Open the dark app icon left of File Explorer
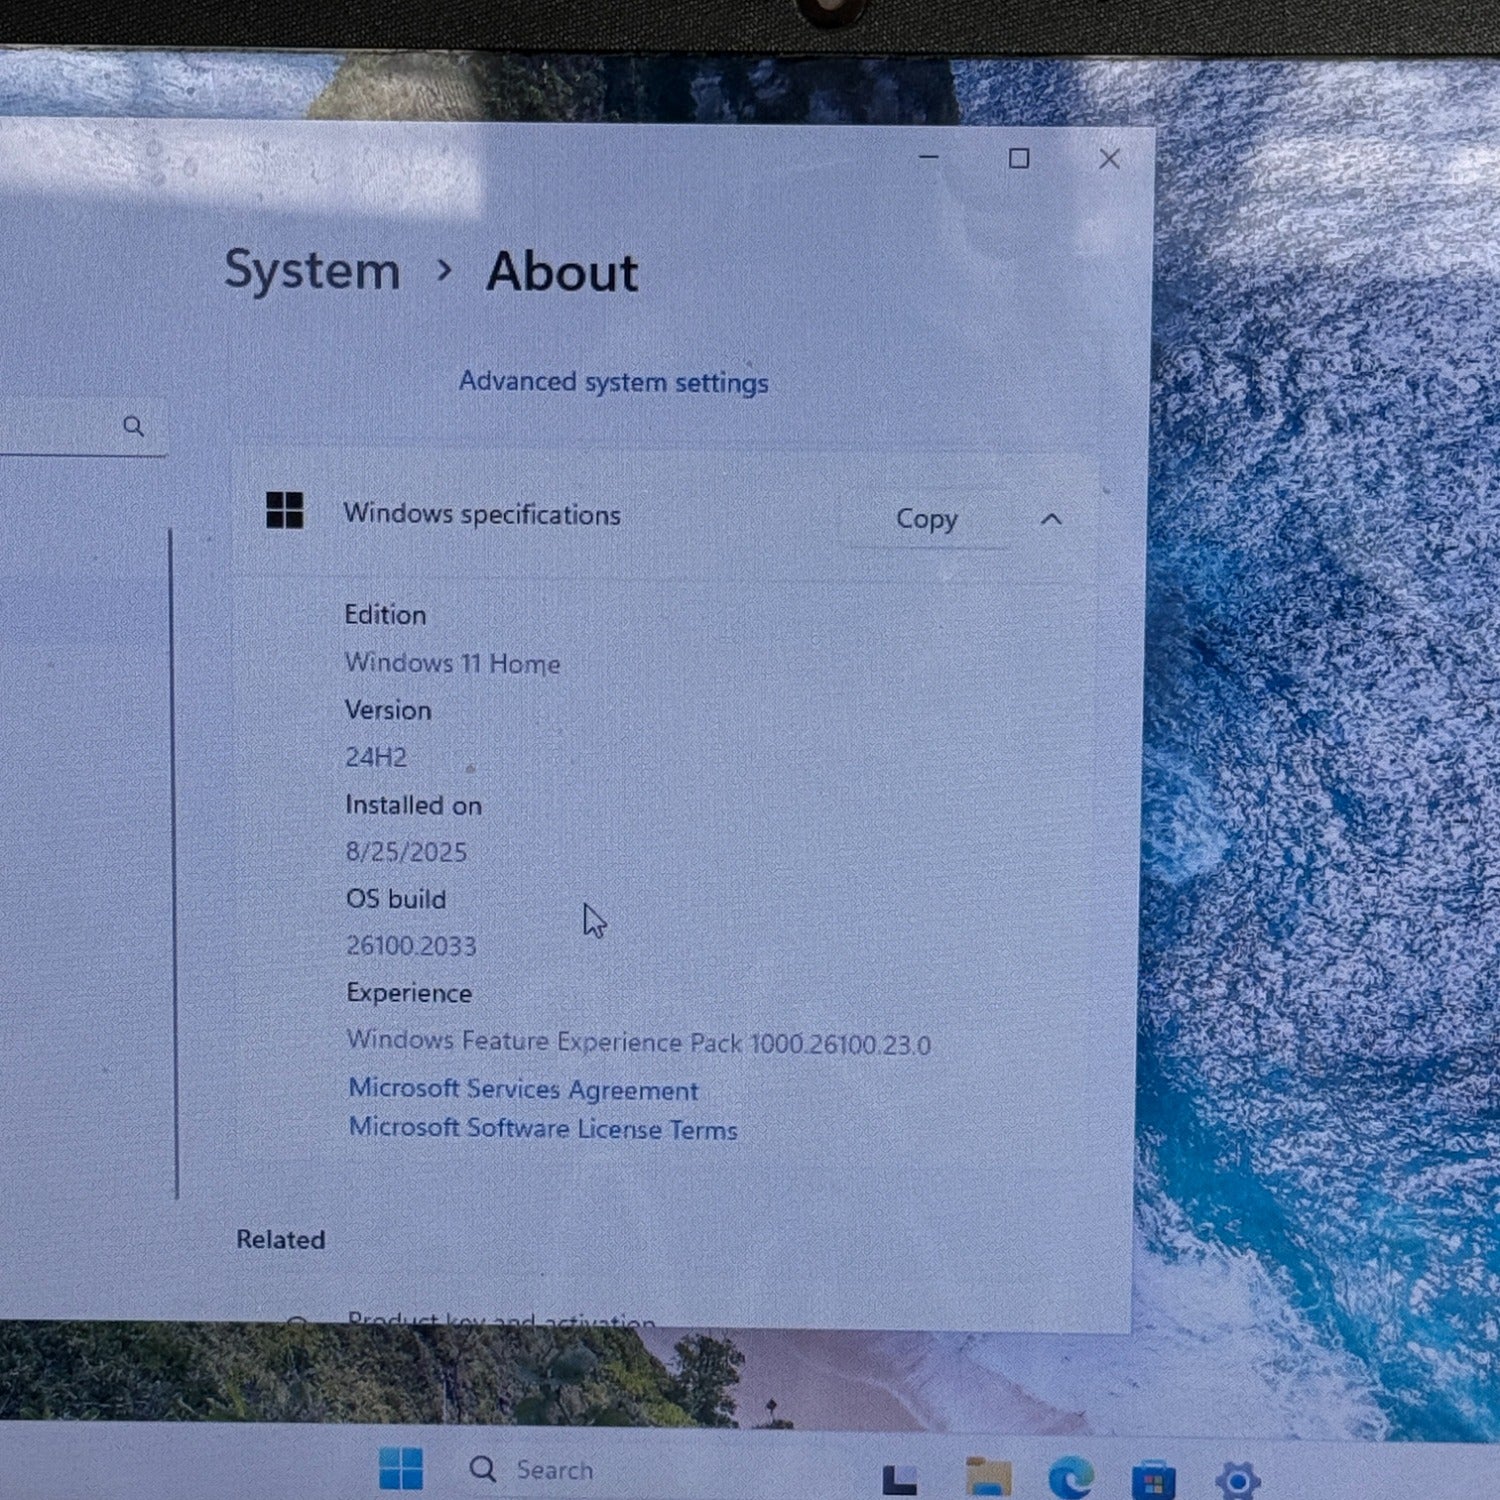1500x1500 pixels. point(900,1481)
